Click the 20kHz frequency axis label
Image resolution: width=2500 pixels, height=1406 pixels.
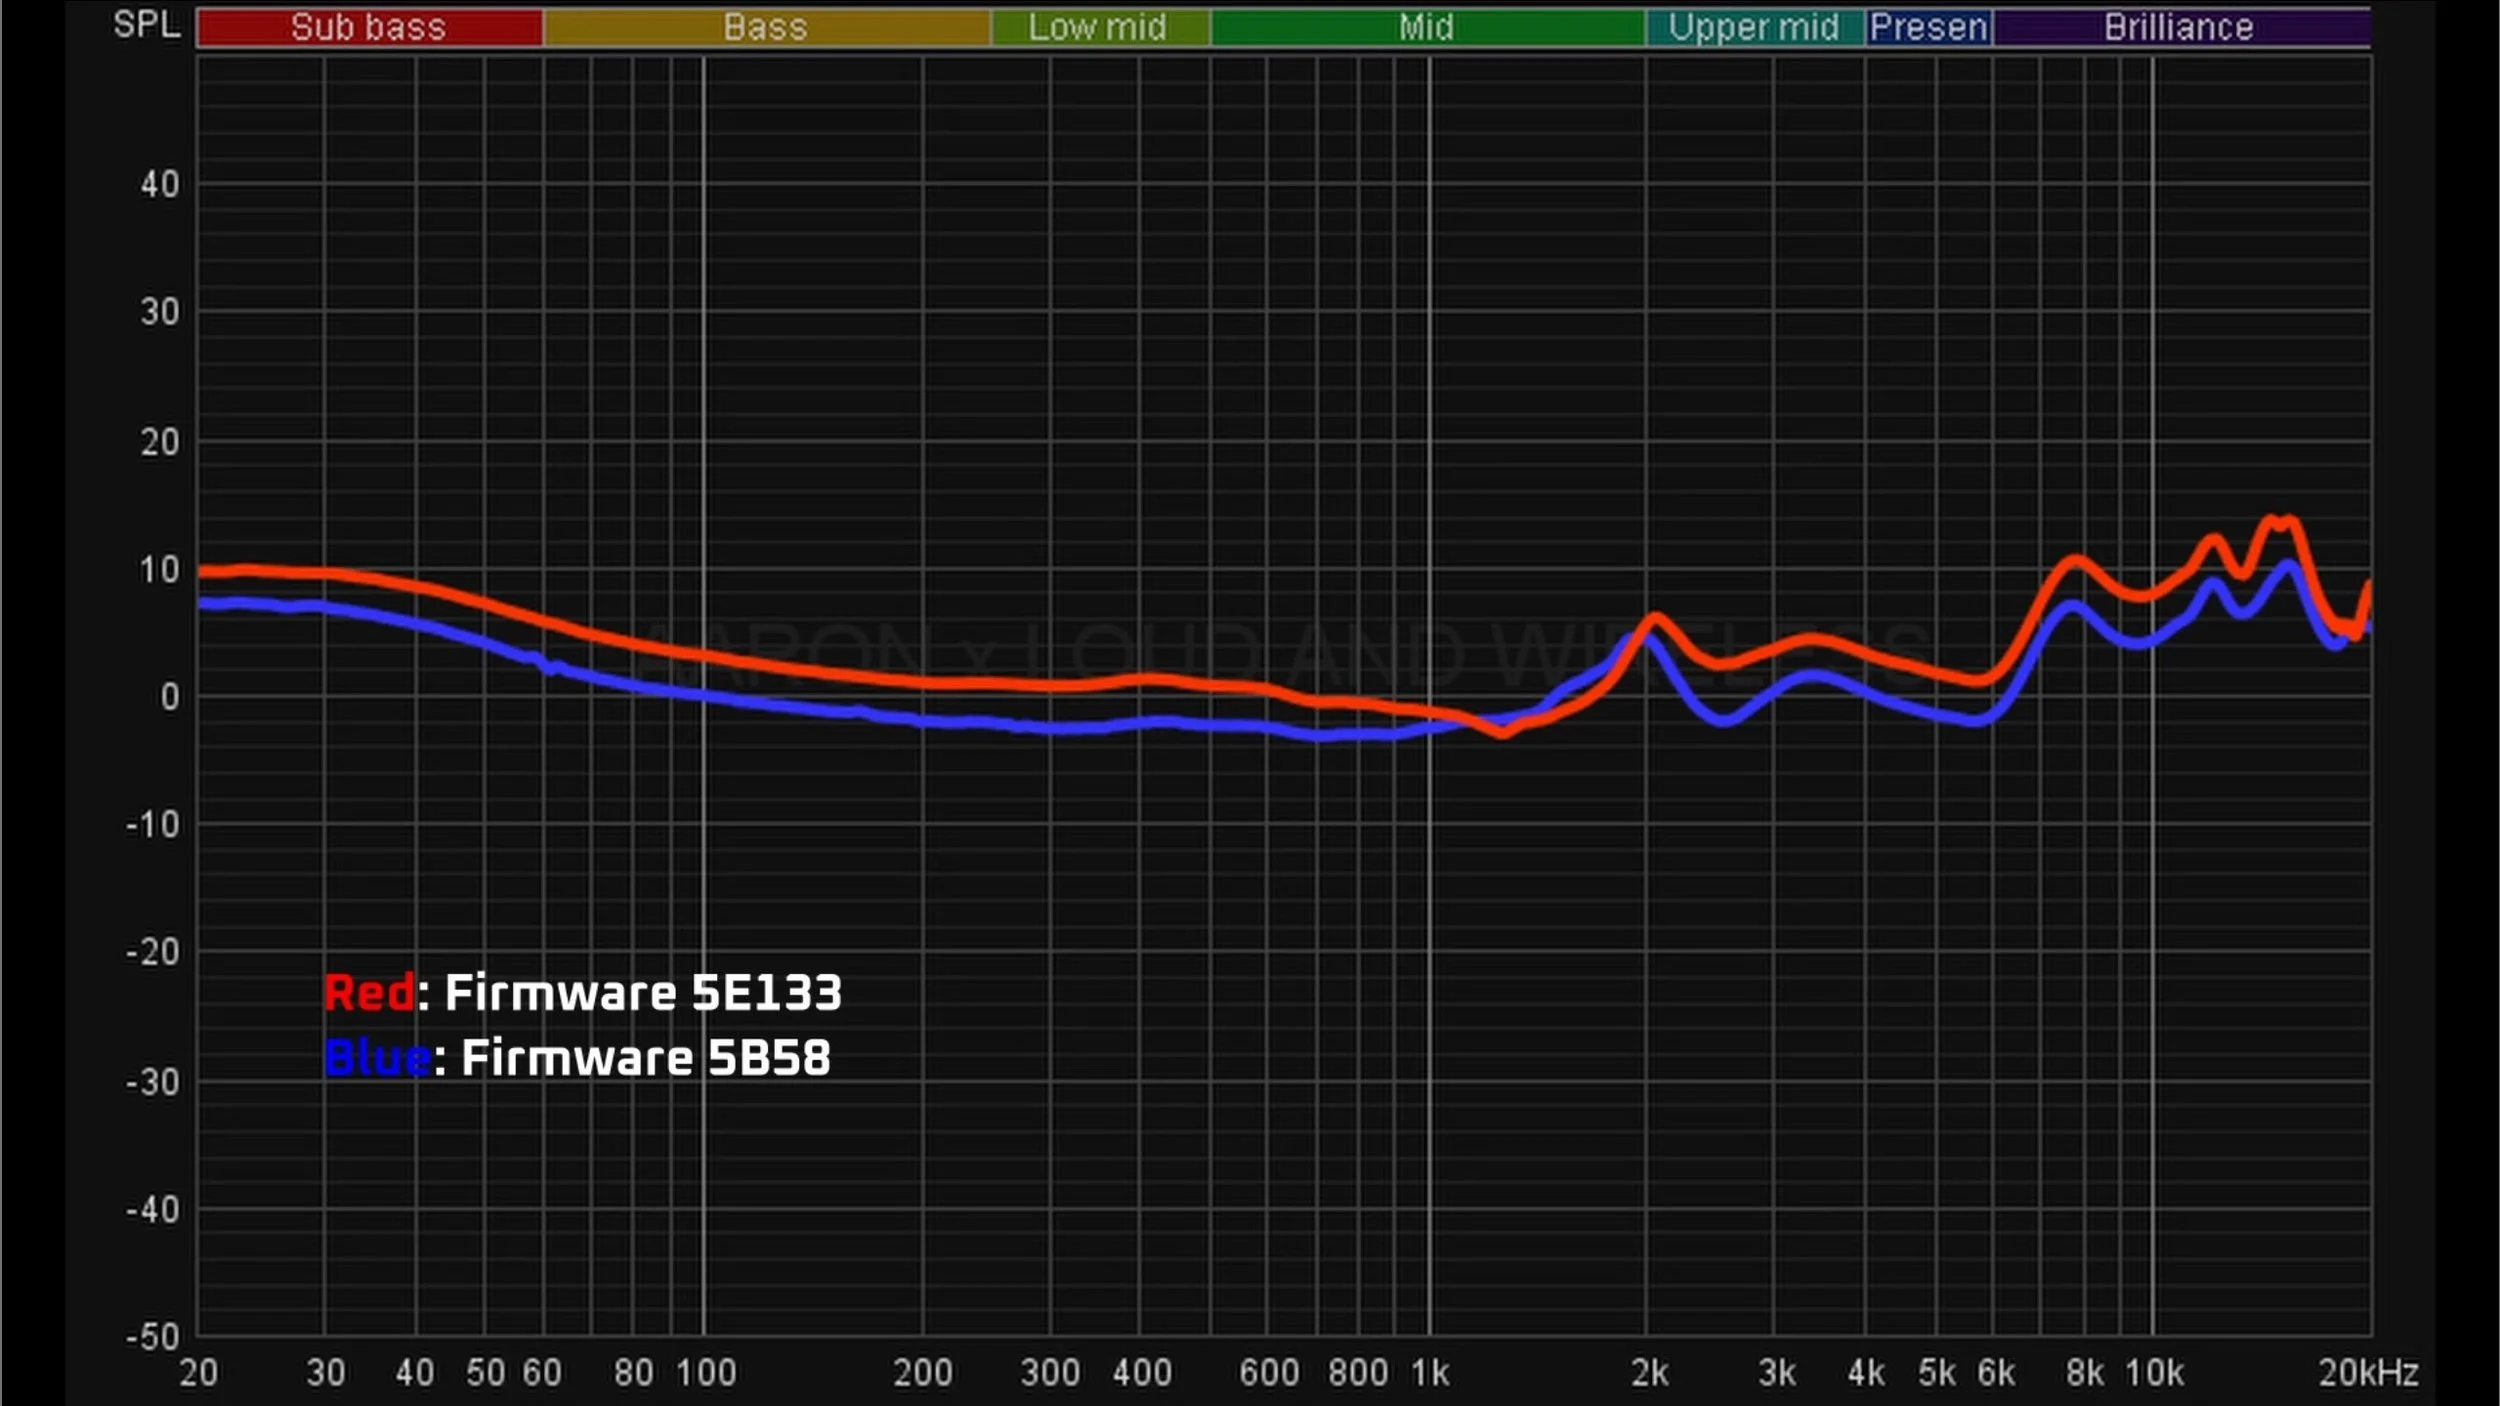(2367, 1373)
